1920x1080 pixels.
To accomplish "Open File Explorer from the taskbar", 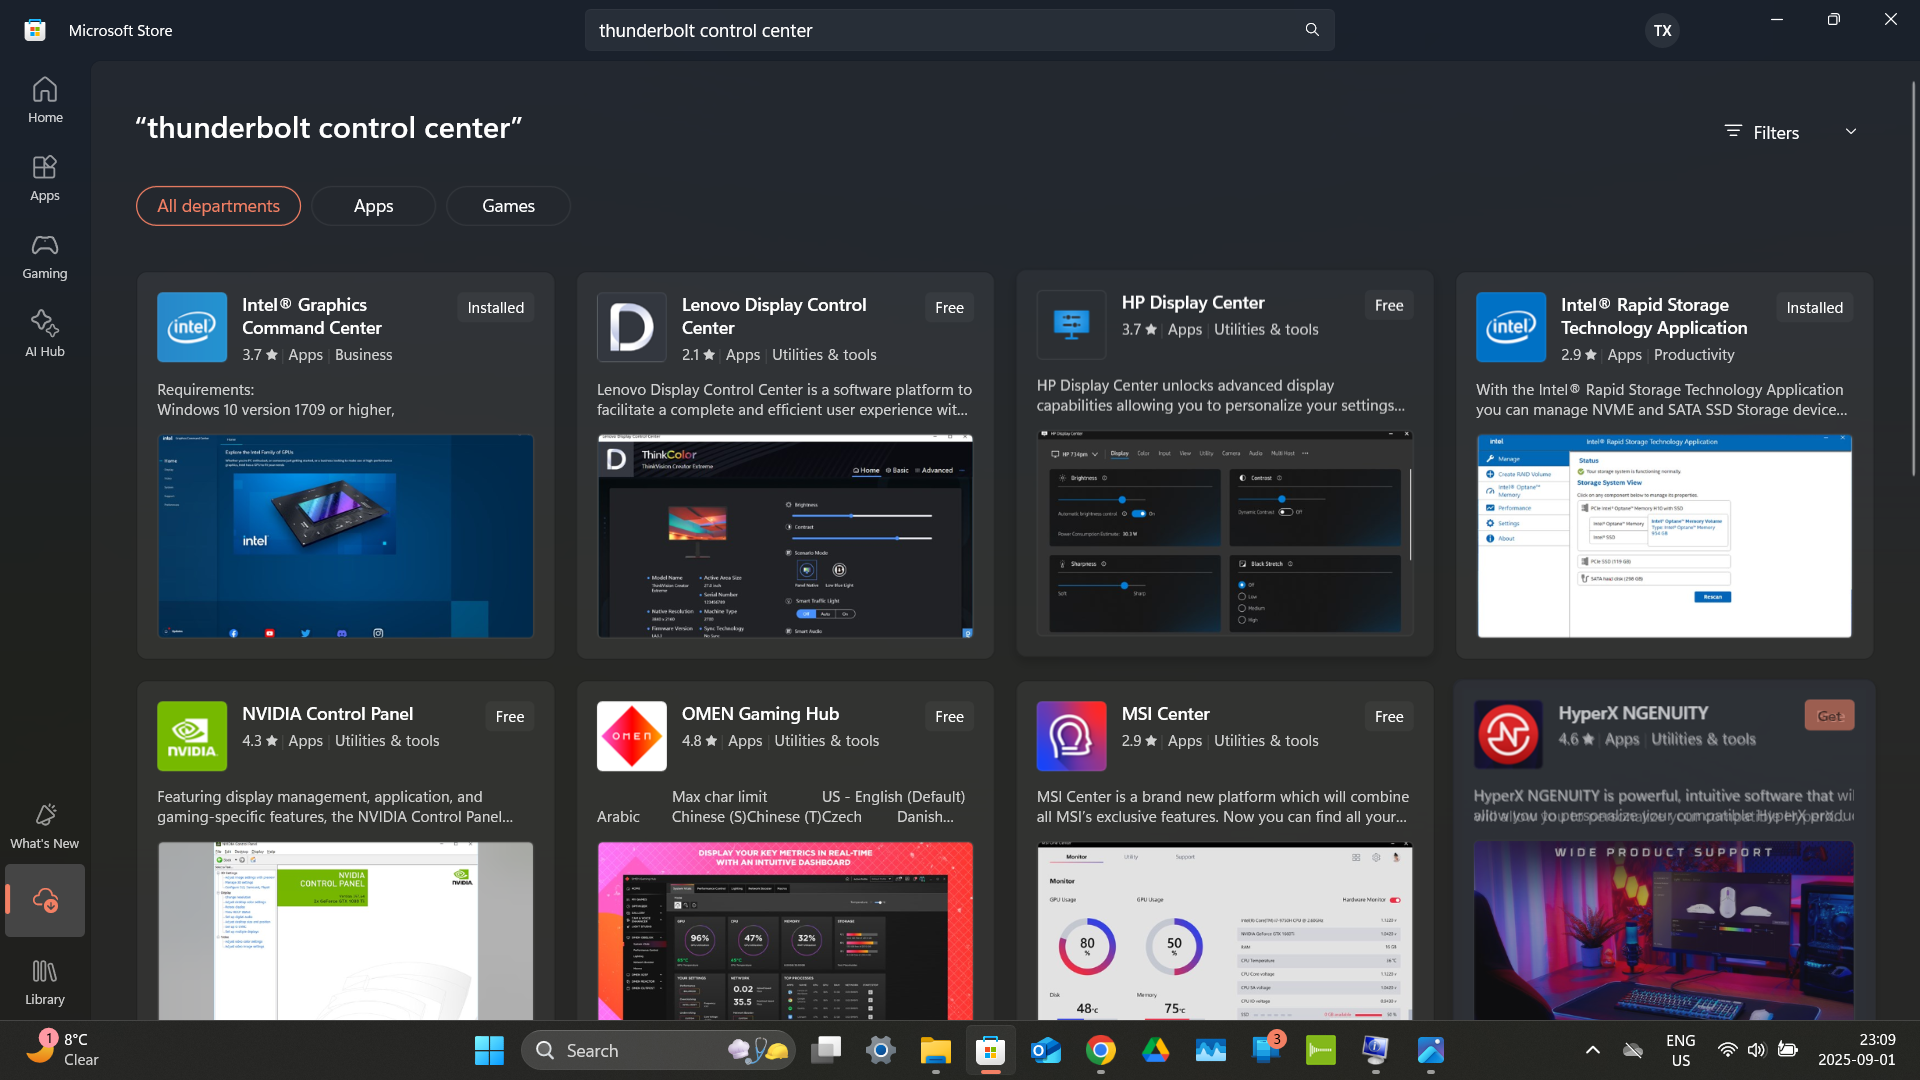I will tap(936, 1050).
